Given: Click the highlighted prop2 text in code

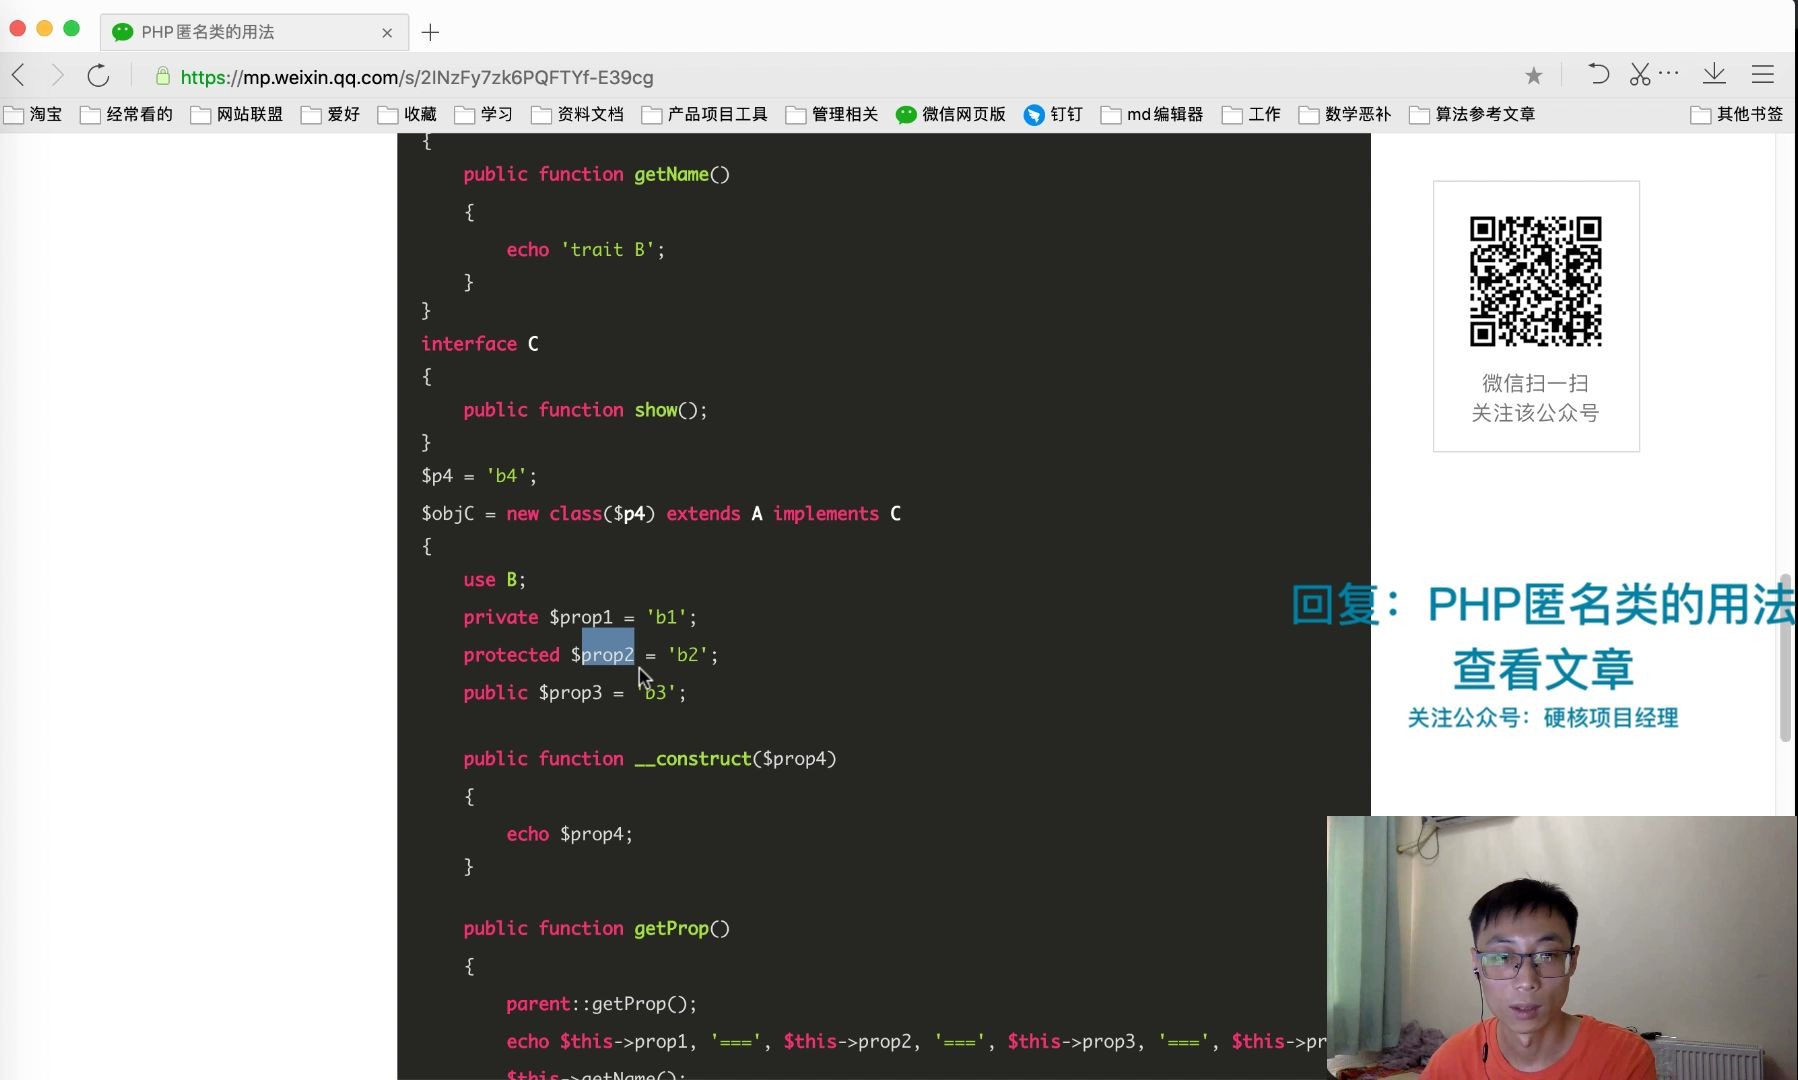Looking at the screenshot, I should pyautogui.click(x=608, y=655).
